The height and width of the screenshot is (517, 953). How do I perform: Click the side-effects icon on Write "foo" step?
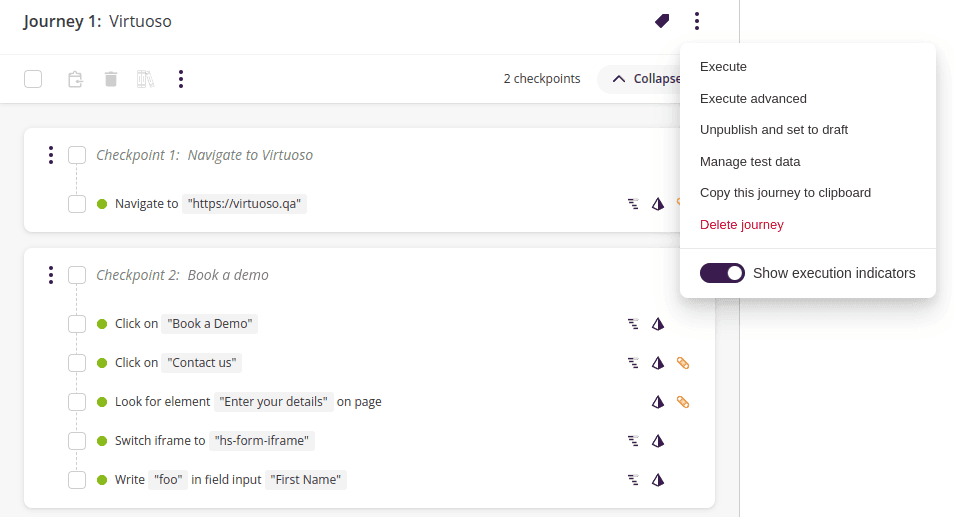(633, 480)
